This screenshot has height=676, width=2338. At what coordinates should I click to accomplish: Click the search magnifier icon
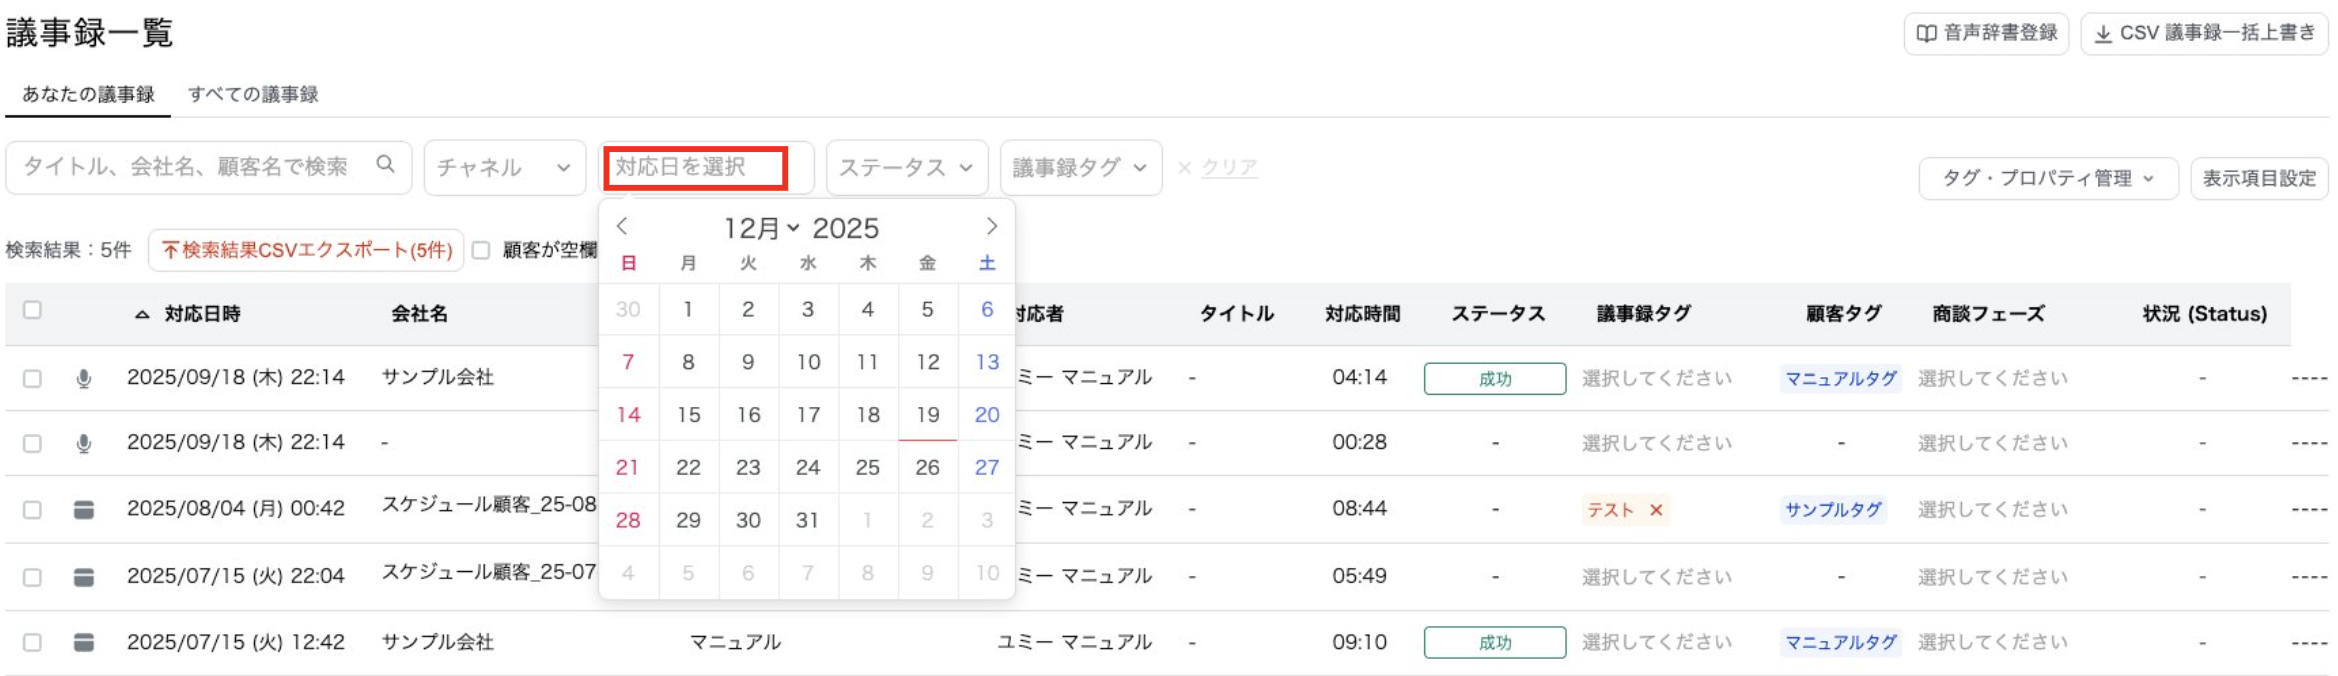point(385,165)
